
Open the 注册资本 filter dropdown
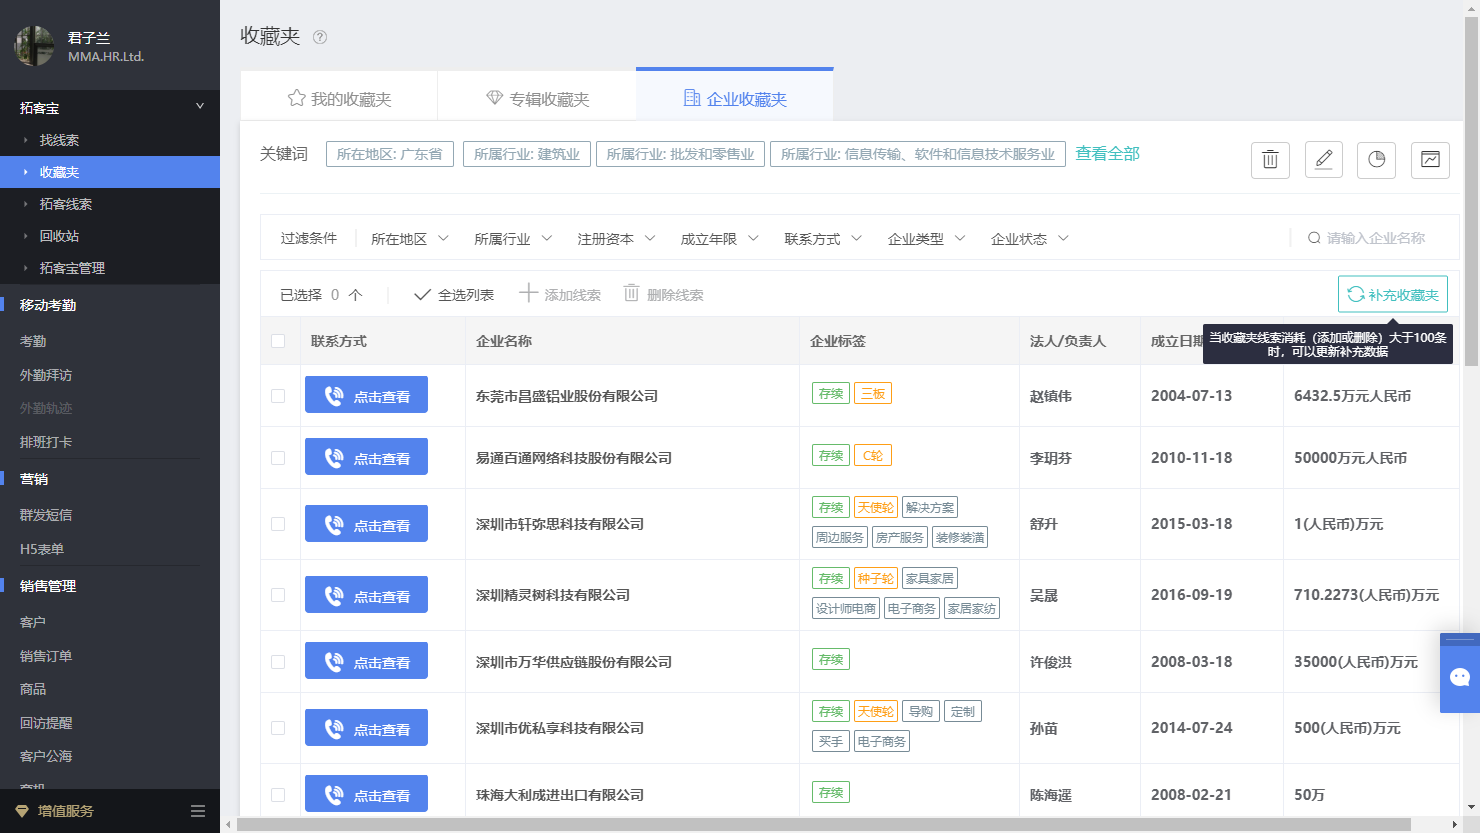point(616,239)
